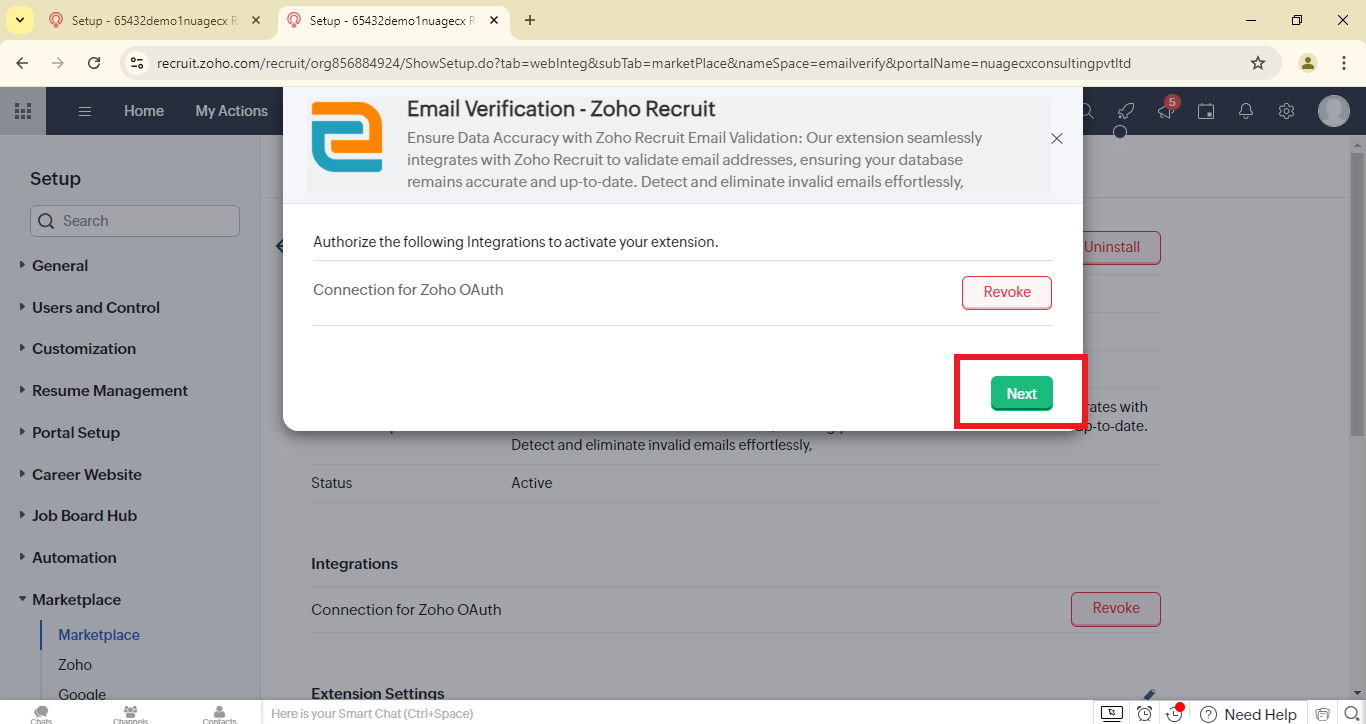This screenshot has width=1366, height=724.
Task: Expand Resume Management section
Action: pos(110,391)
